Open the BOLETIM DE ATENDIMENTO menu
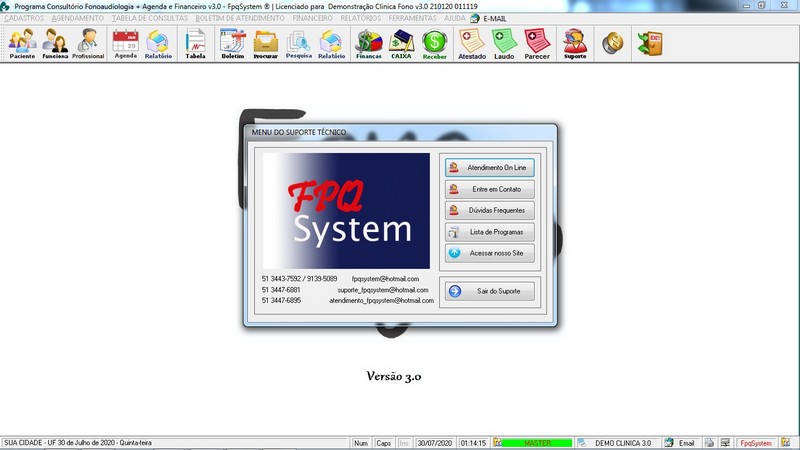Image resolution: width=800 pixels, height=450 pixels. coord(240,18)
